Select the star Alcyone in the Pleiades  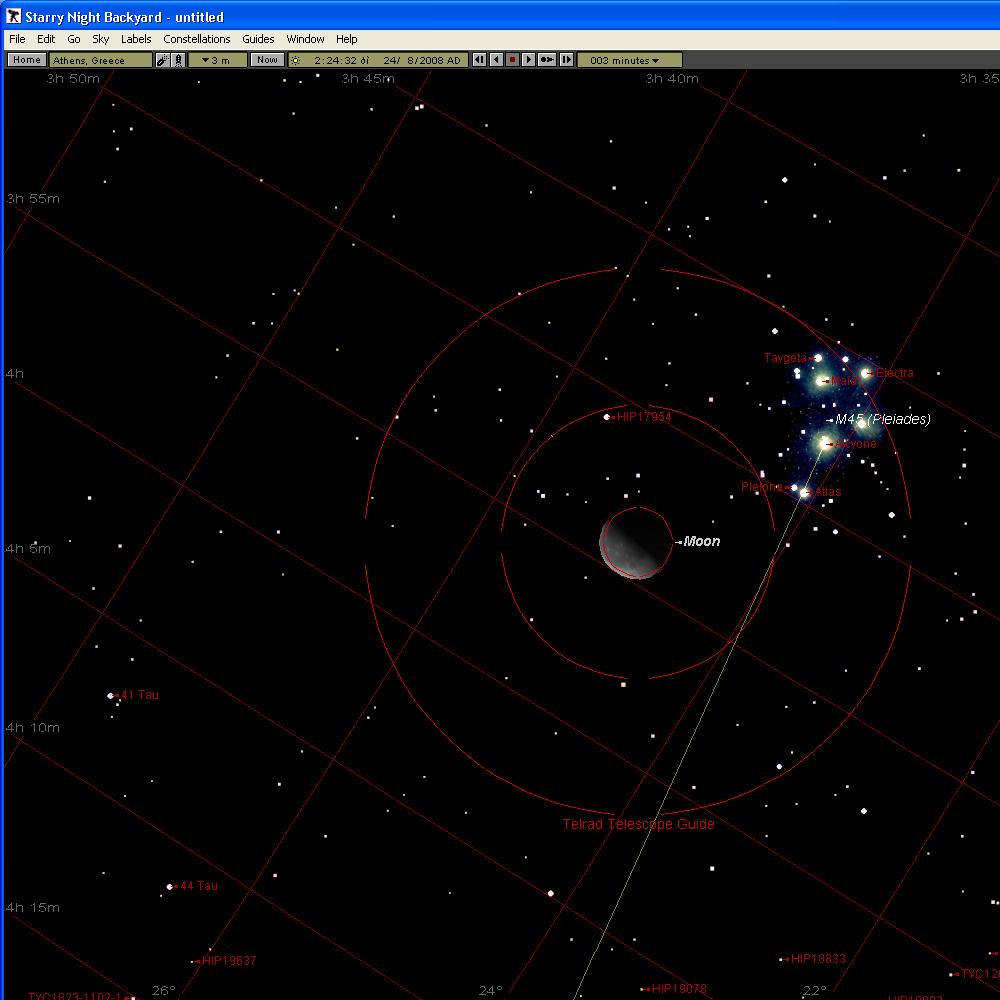click(x=825, y=443)
